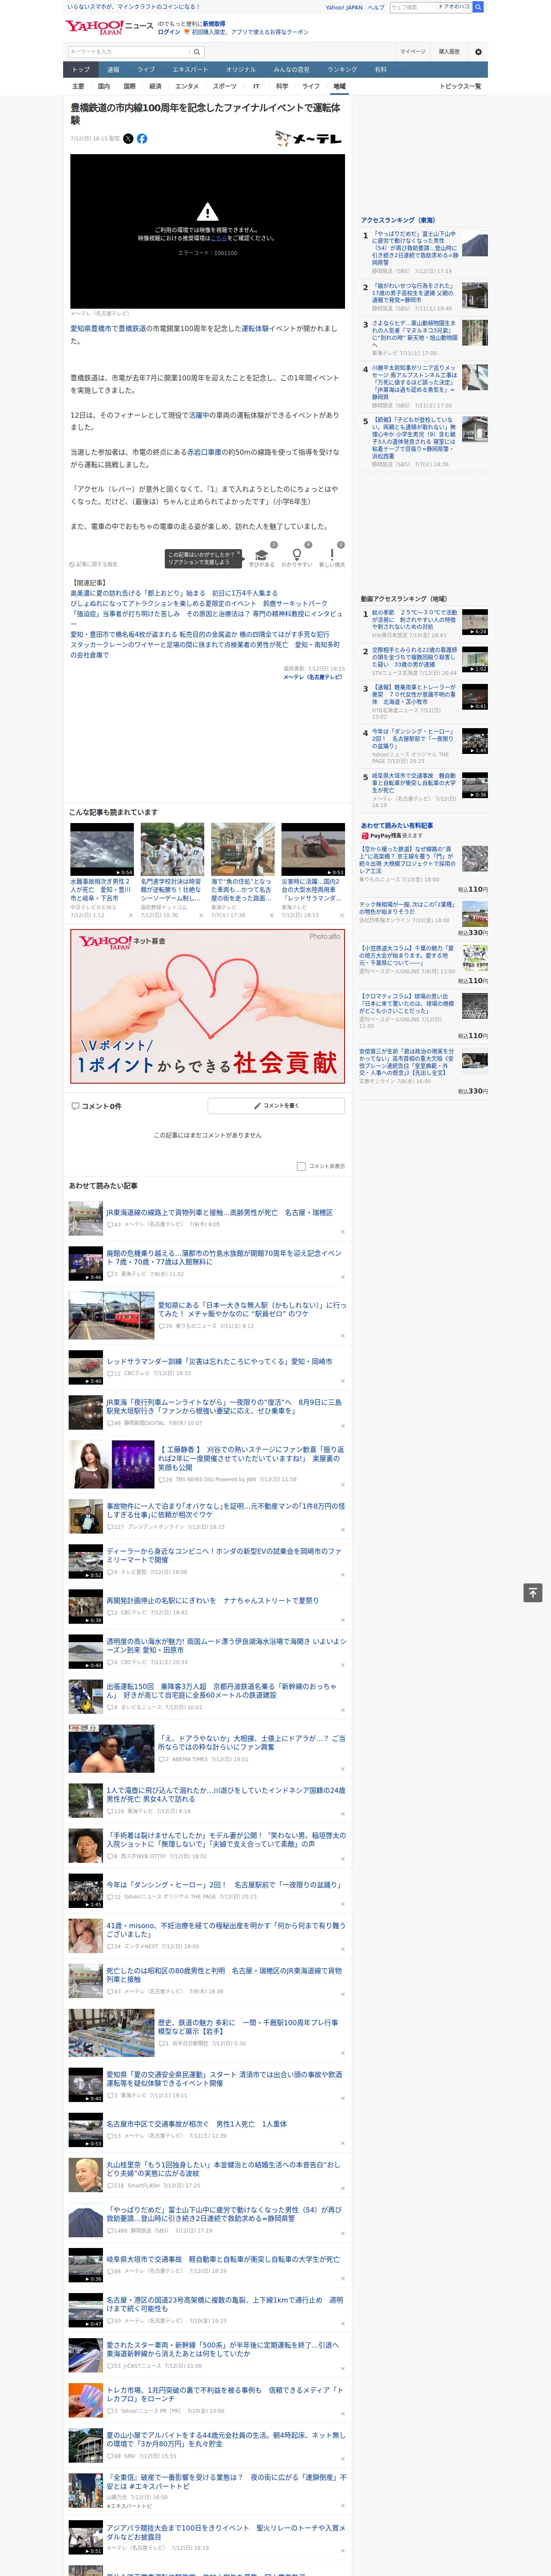Click the scroll-to-top arrow button
Screen dimensions: 551x2576
533,1592
